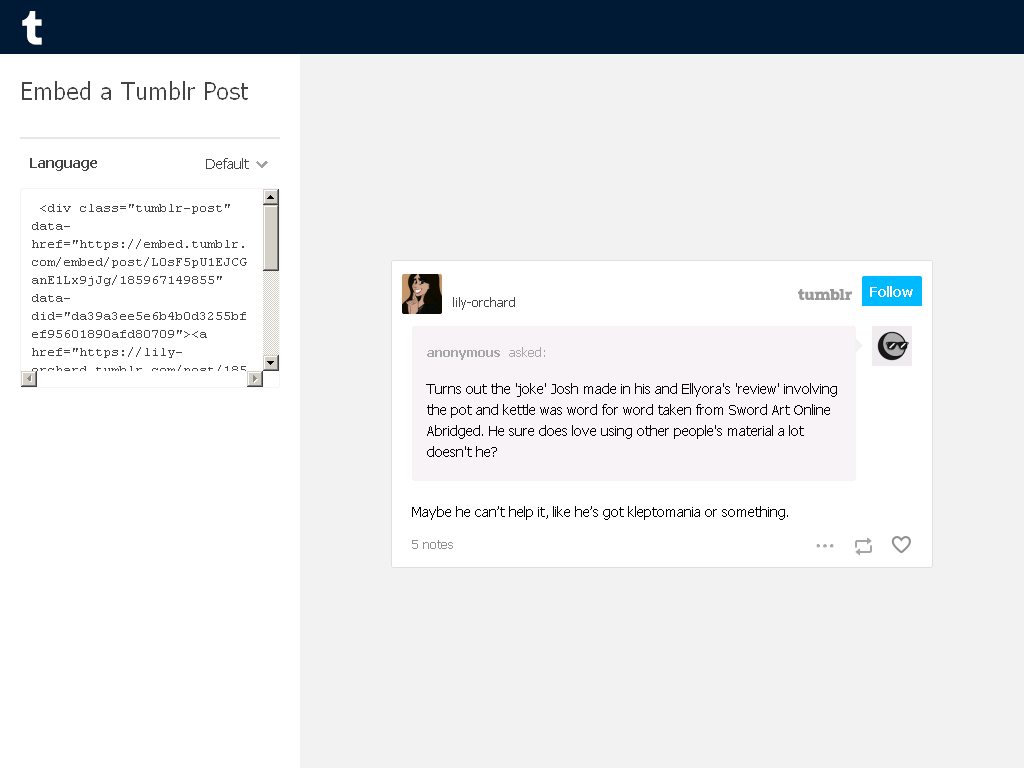Open the lily-orchard blog link
This screenshot has height=768, width=1024.
(483, 302)
